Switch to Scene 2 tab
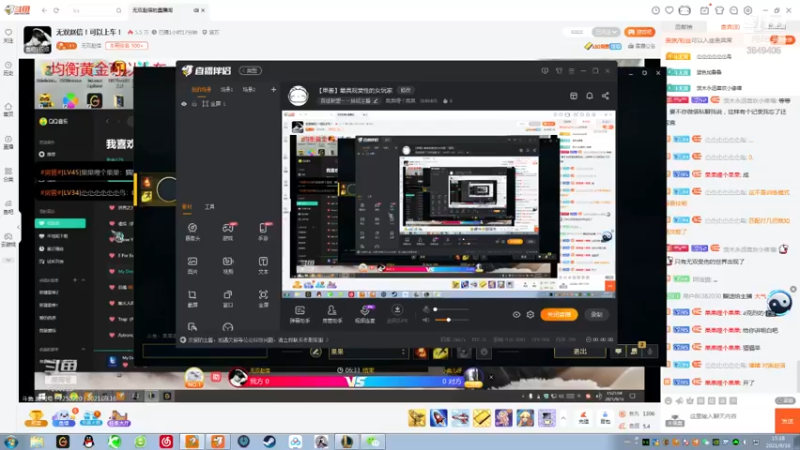This screenshot has height=450, width=800. (x=248, y=90)
